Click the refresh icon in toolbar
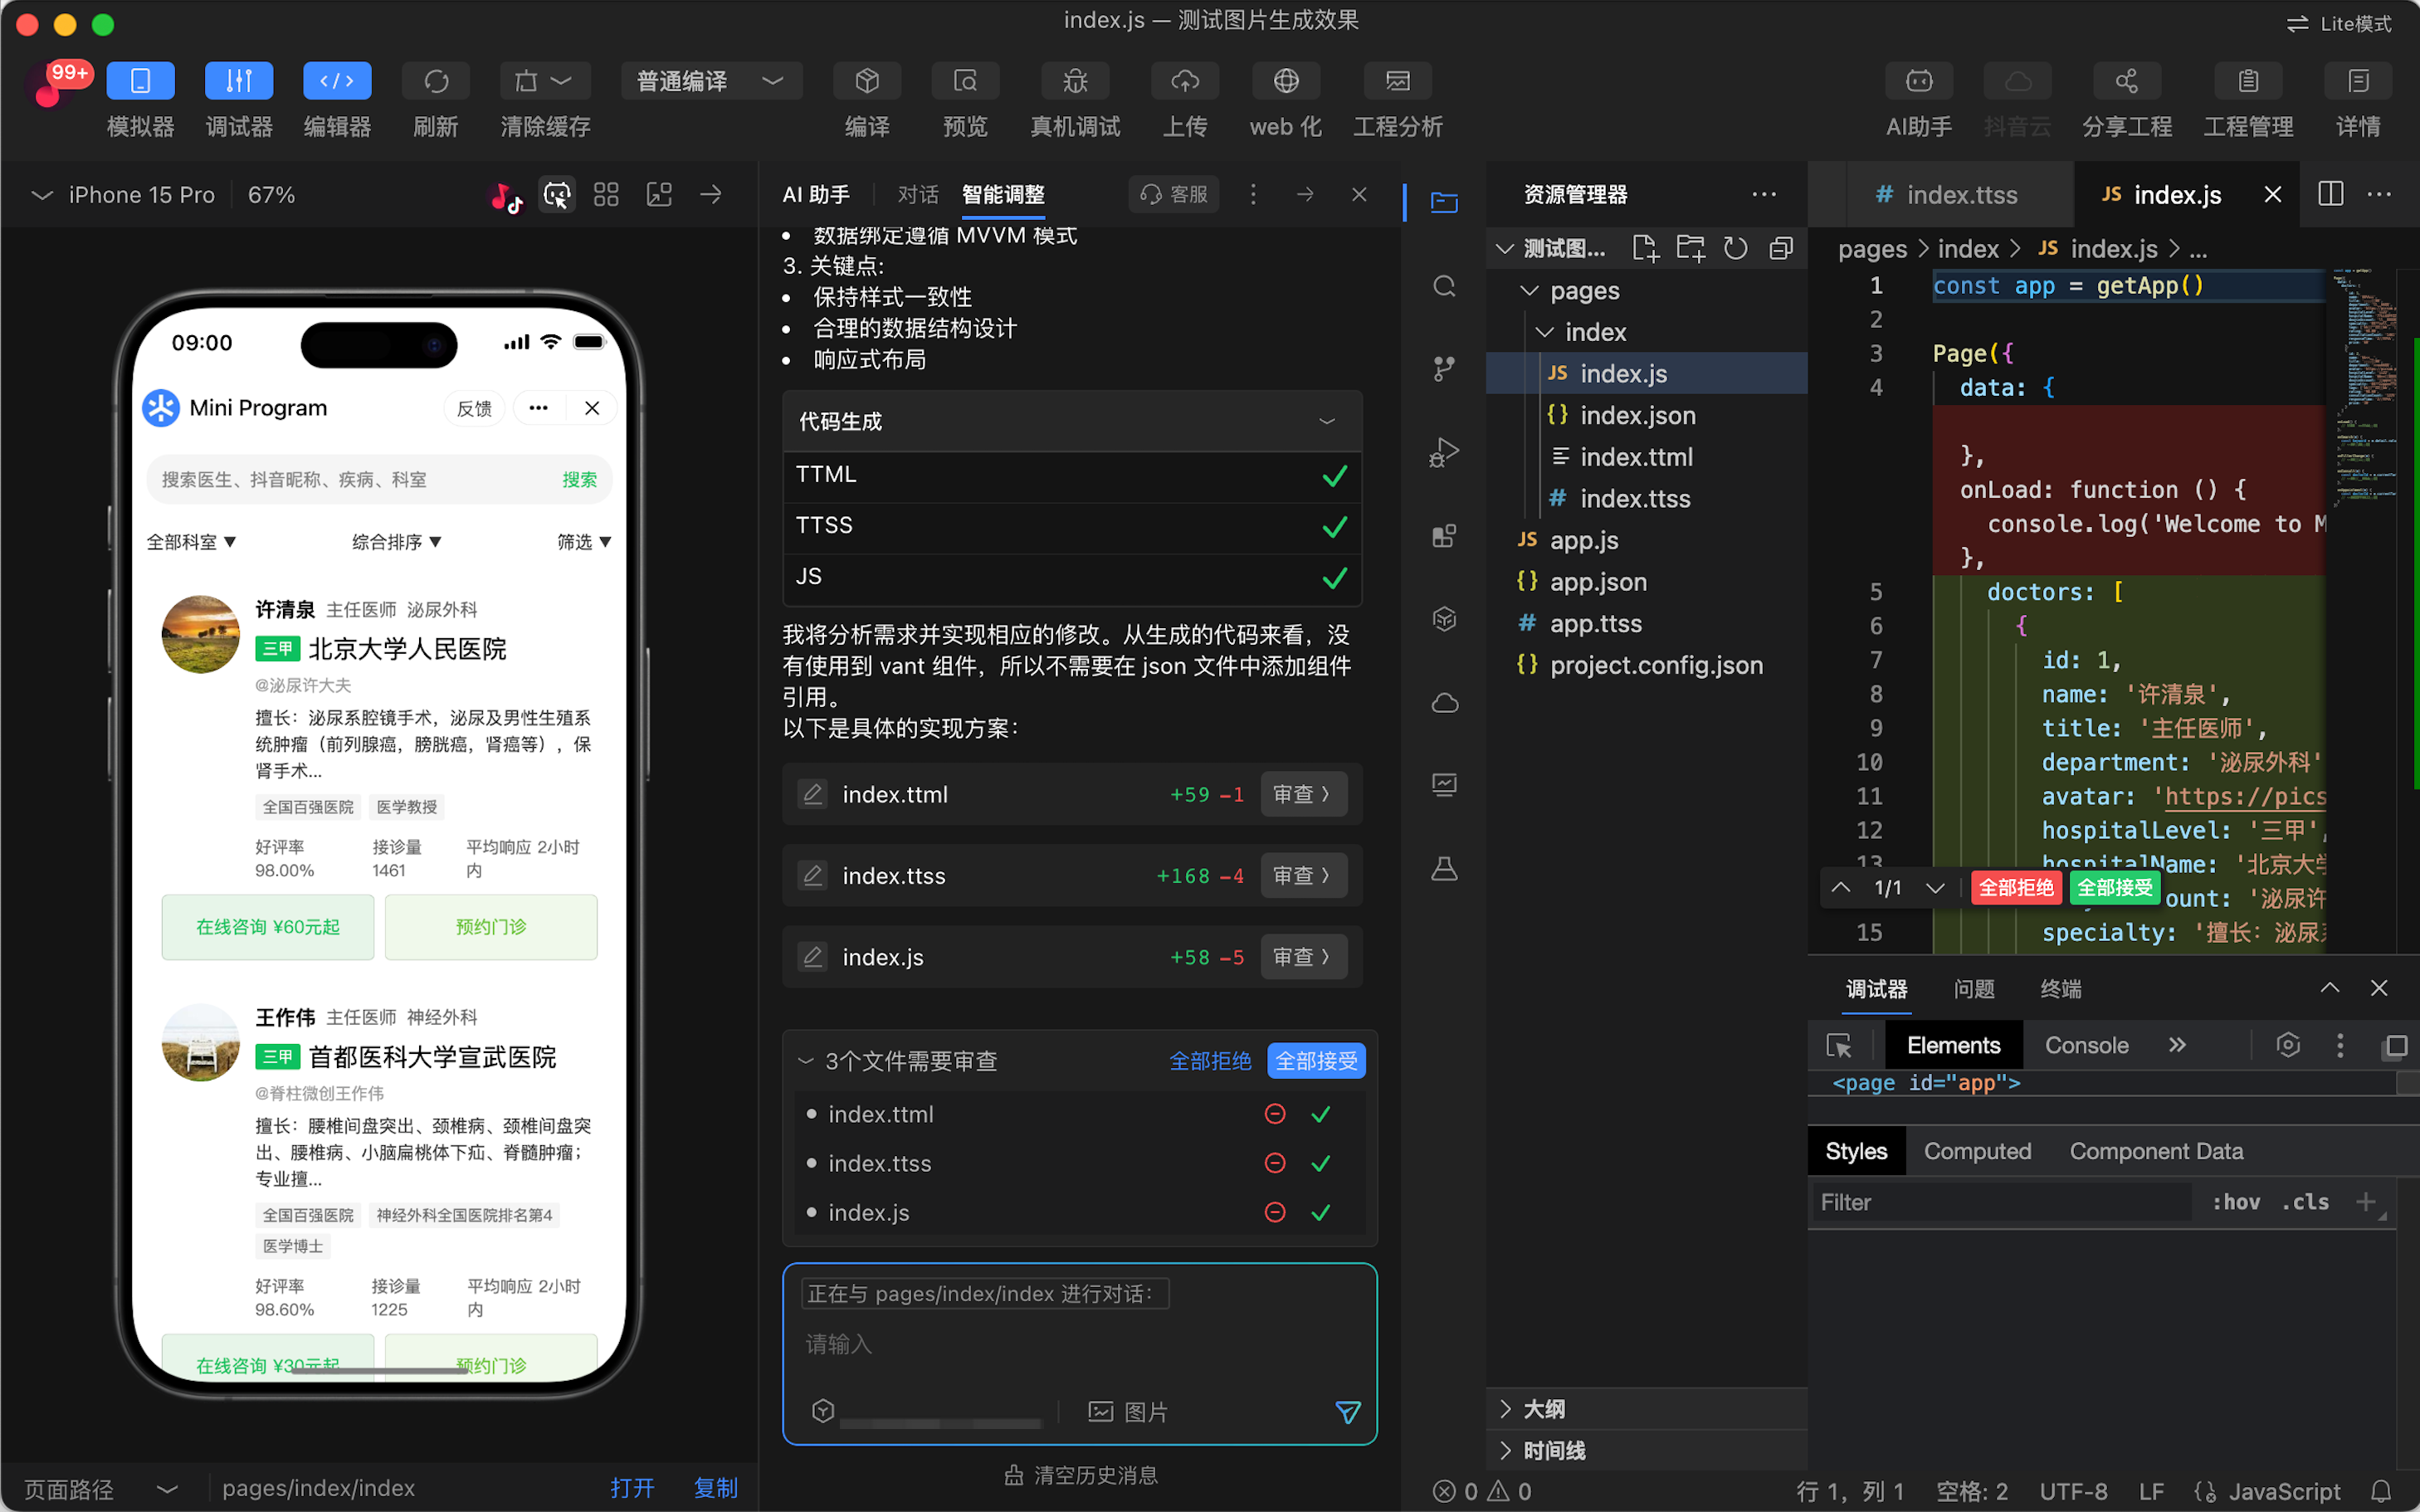The width and height of the screenshot is (2420, 1512). (436, 81)
